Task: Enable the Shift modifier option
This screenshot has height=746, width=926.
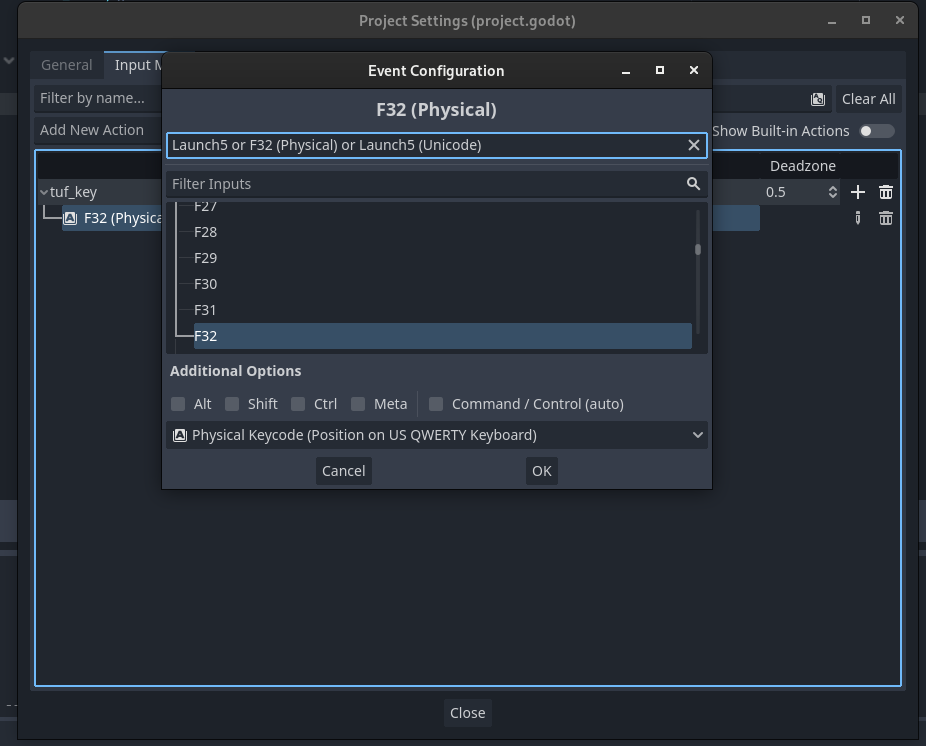Action: point(232,404)
